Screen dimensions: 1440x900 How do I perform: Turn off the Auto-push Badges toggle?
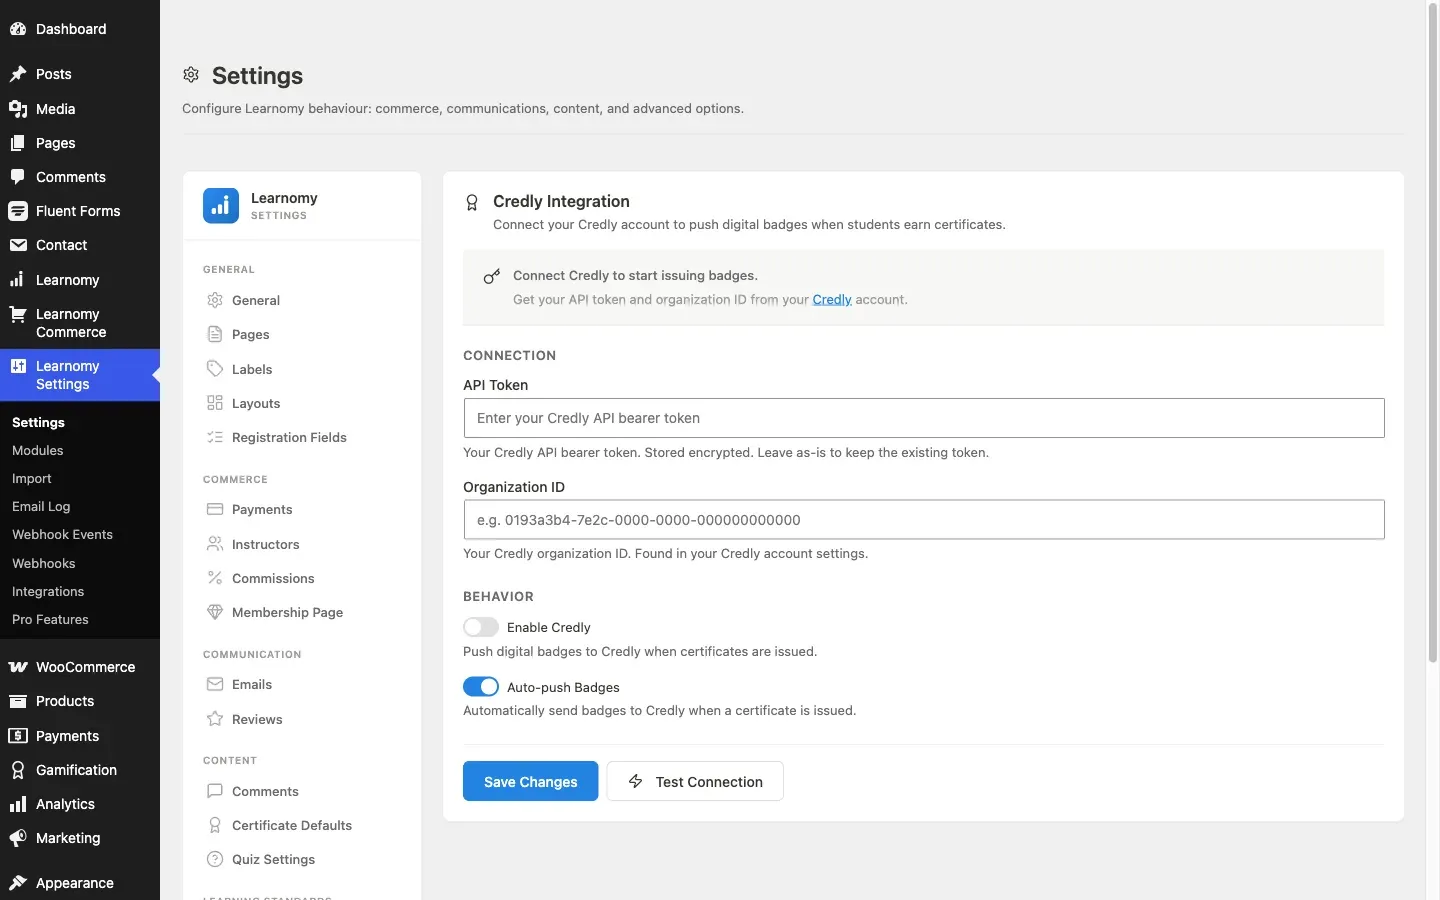point(481,687)
